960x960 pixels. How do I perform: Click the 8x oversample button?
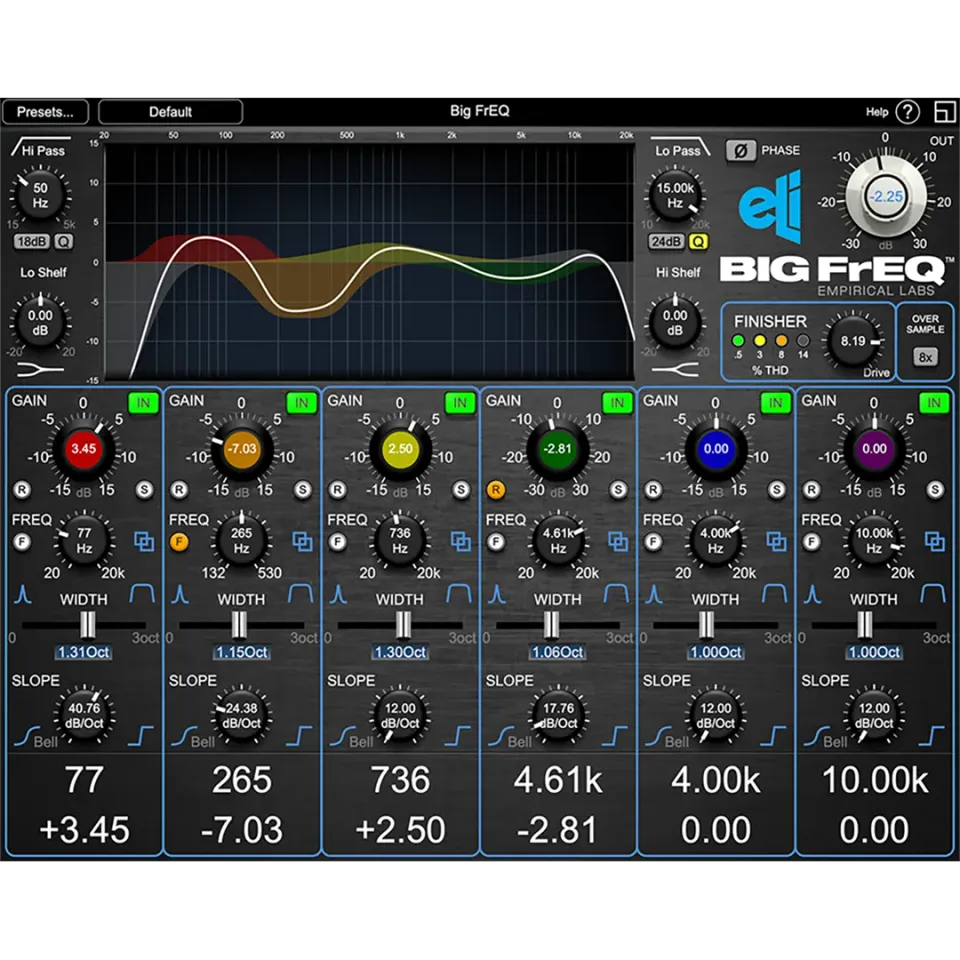pos(925,357)
